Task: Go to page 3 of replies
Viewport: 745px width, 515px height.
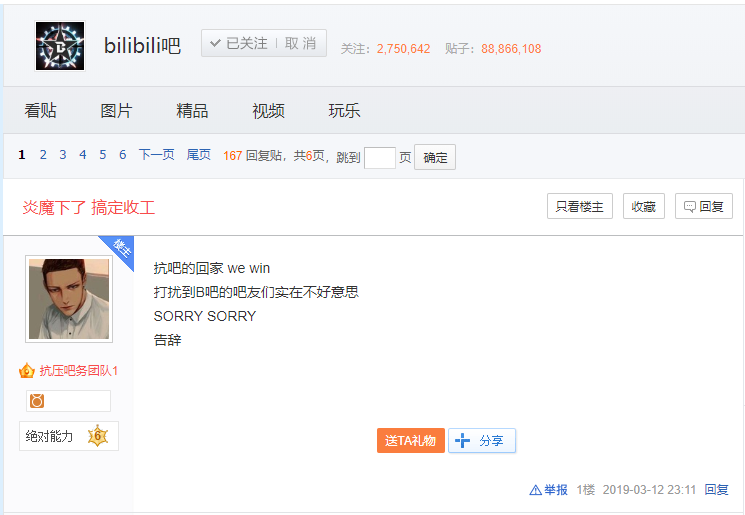Action: (x=63, y=155)
